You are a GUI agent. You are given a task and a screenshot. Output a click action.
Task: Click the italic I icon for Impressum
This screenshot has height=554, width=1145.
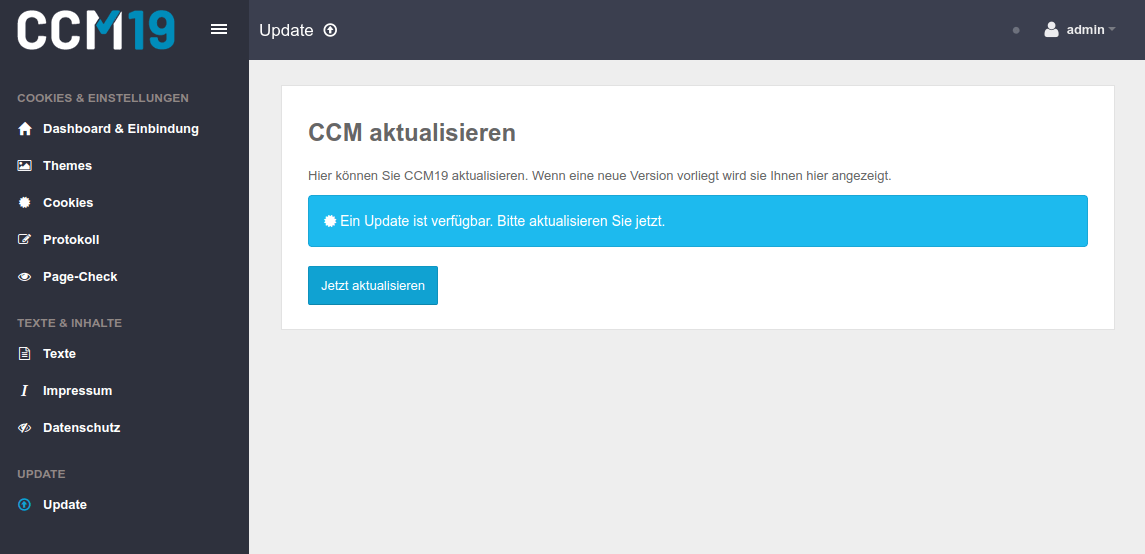pyautogui.click(x=25, y=391)
